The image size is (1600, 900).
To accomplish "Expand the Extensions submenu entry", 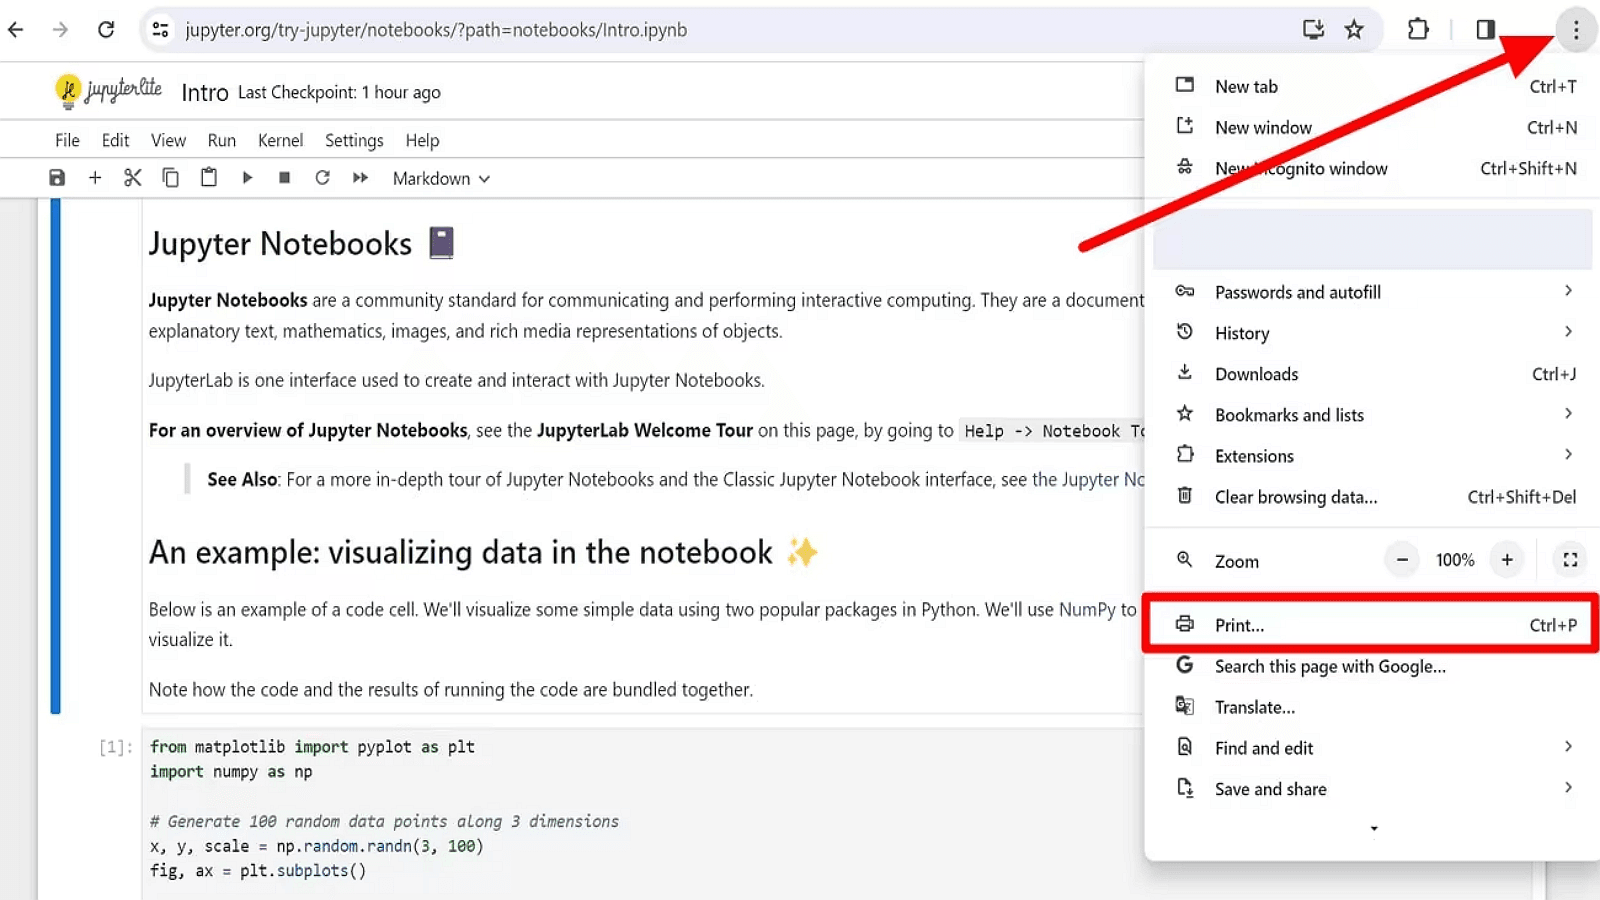I will coord(1372,456).
